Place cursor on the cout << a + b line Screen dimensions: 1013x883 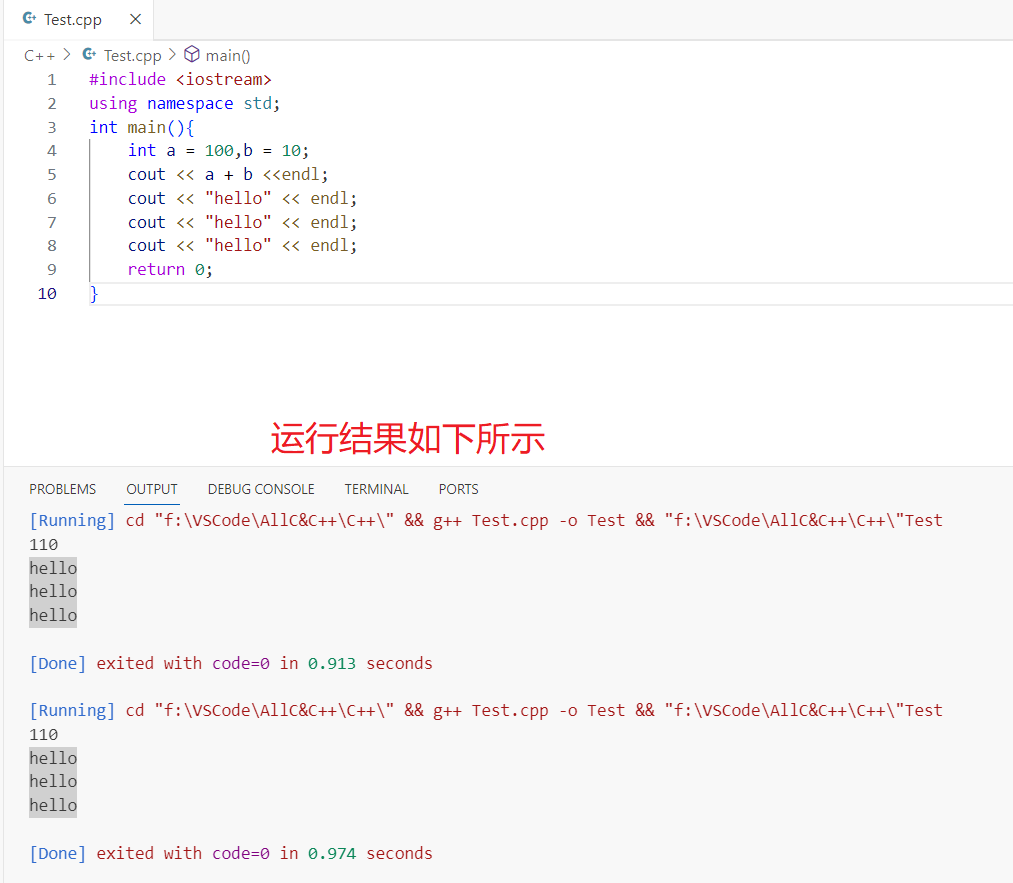coord(227,175)
